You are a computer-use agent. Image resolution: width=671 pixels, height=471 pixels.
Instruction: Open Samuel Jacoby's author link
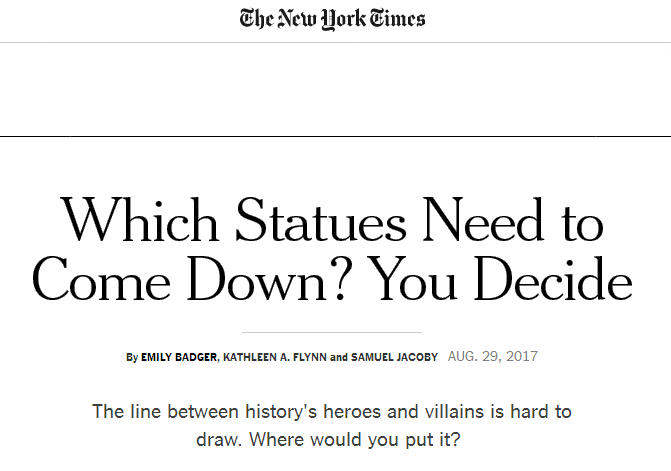point(394,357)
